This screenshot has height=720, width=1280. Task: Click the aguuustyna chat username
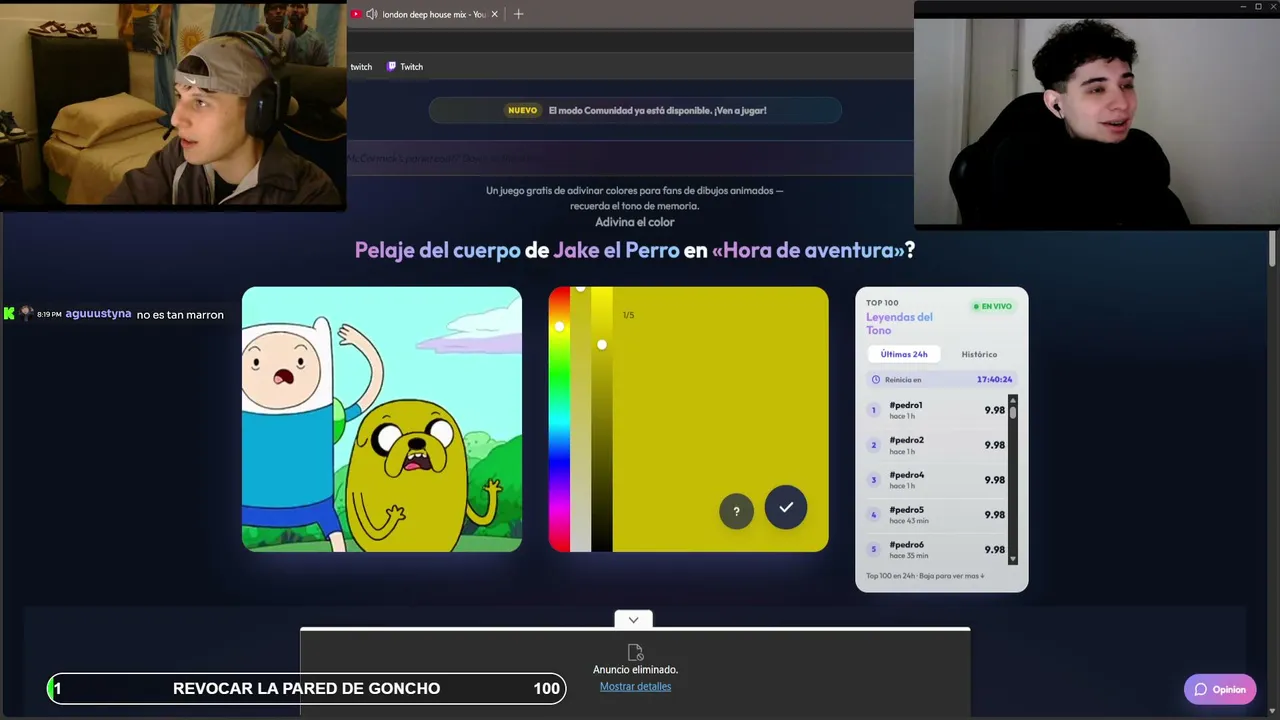[x=98, y=314]
